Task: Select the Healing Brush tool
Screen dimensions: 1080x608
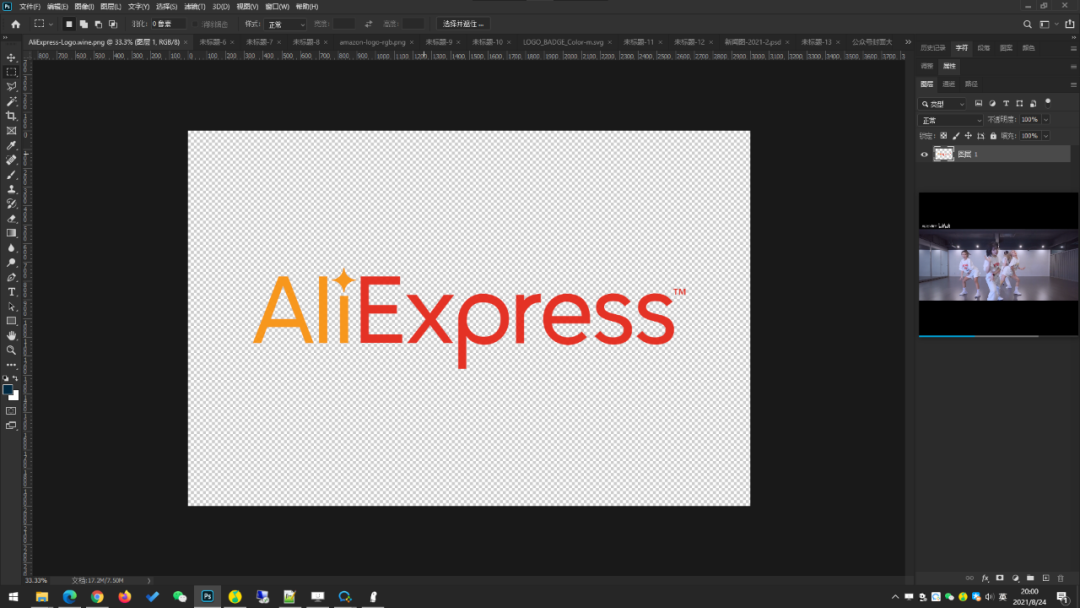Action: 11,160
